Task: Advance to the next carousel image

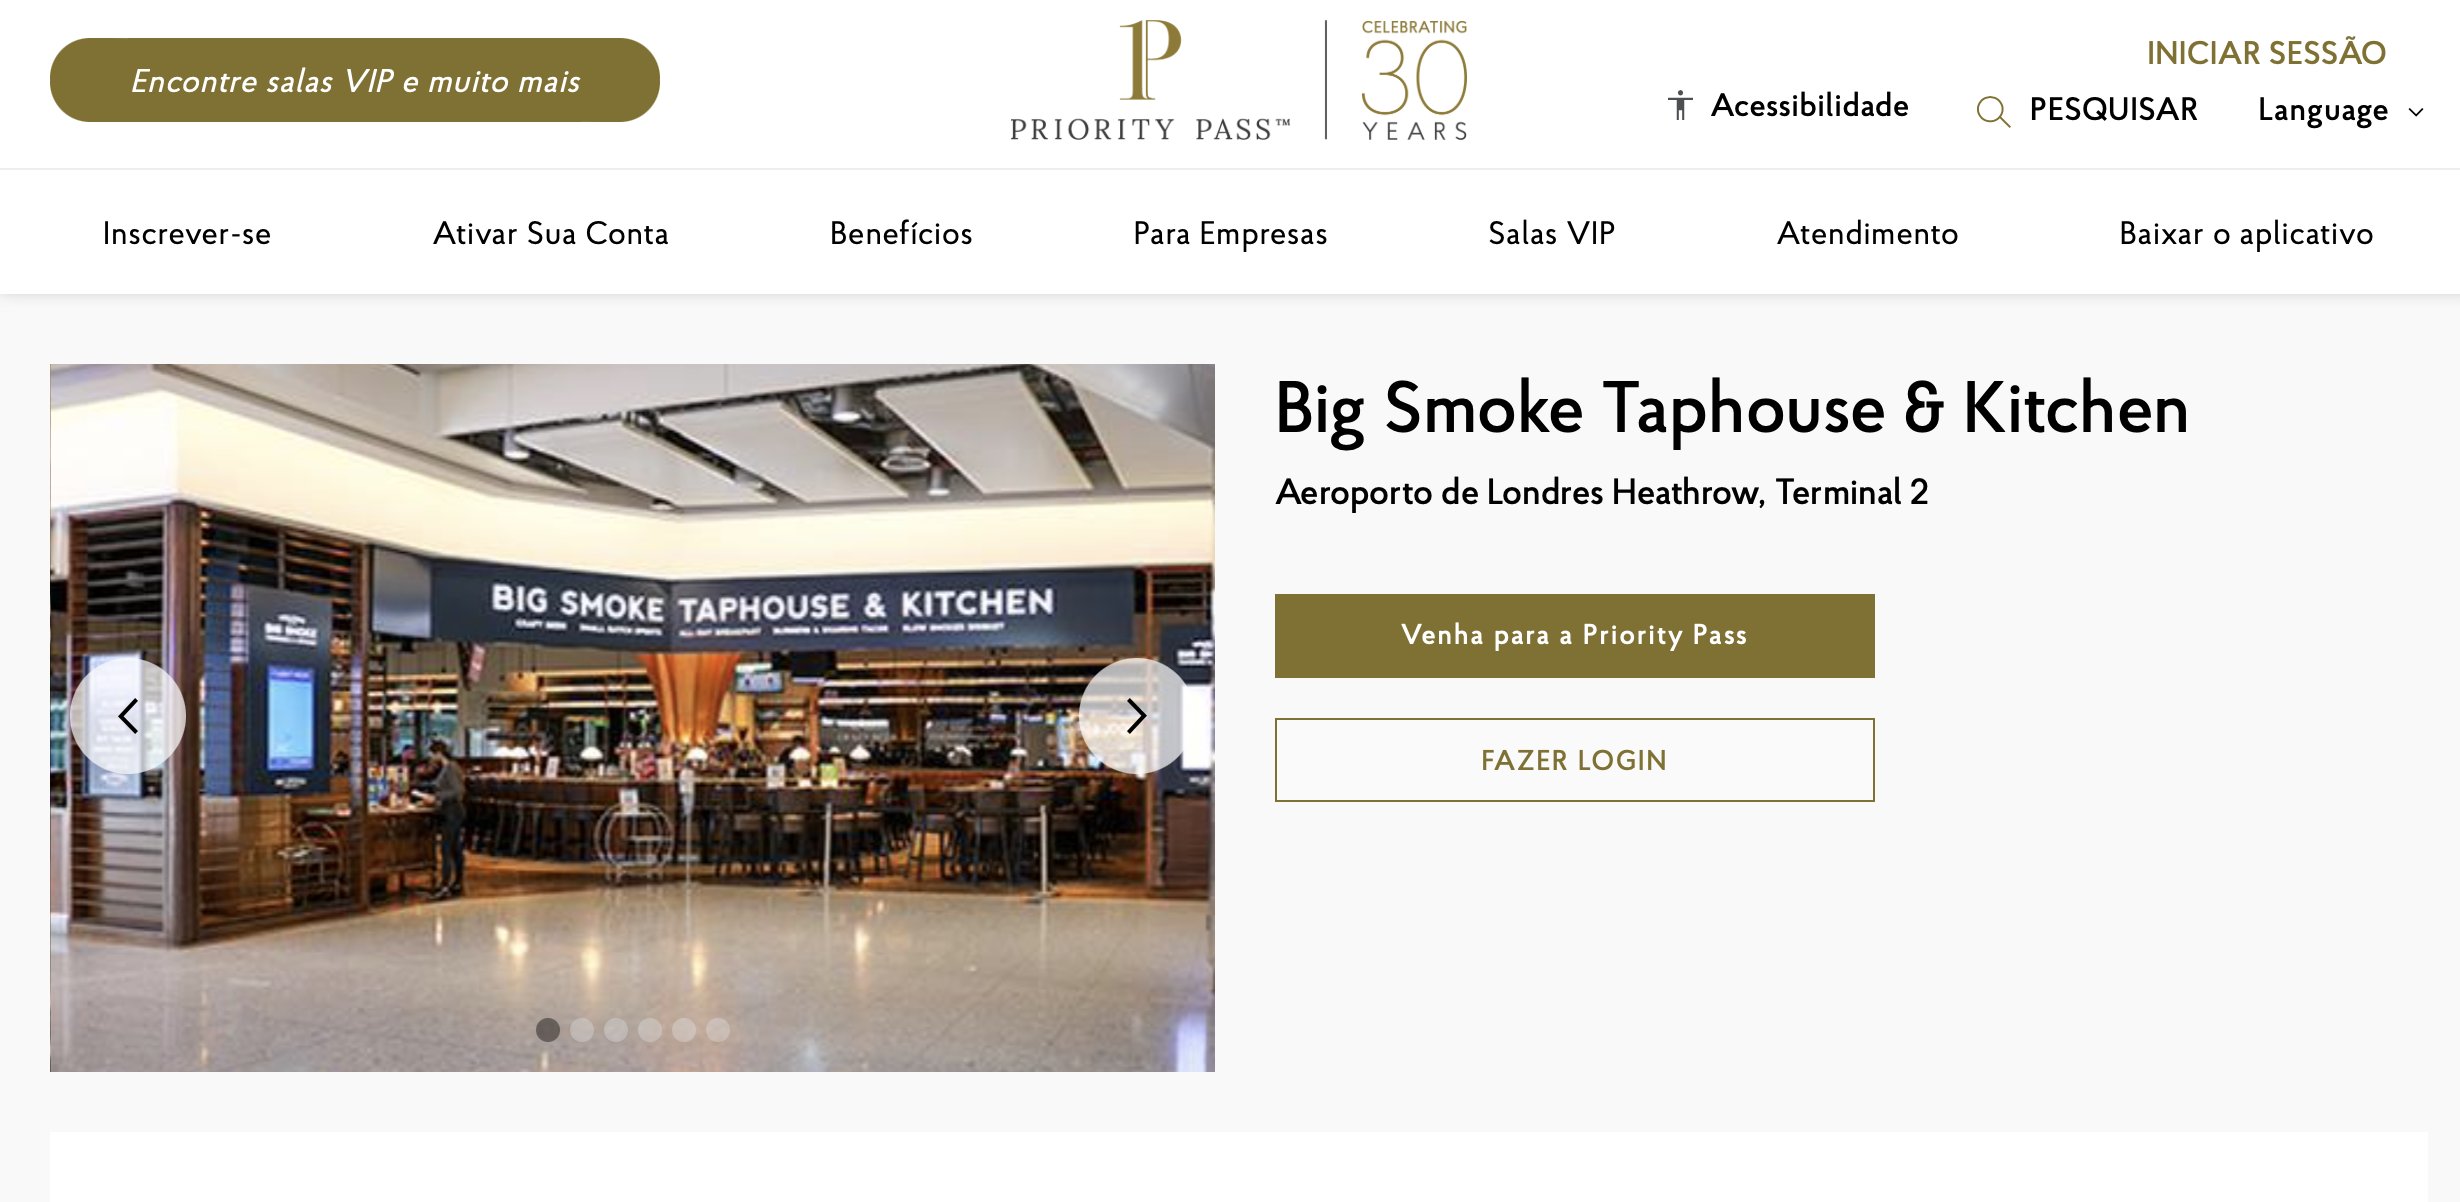Action: click(x=1136, y=715)
